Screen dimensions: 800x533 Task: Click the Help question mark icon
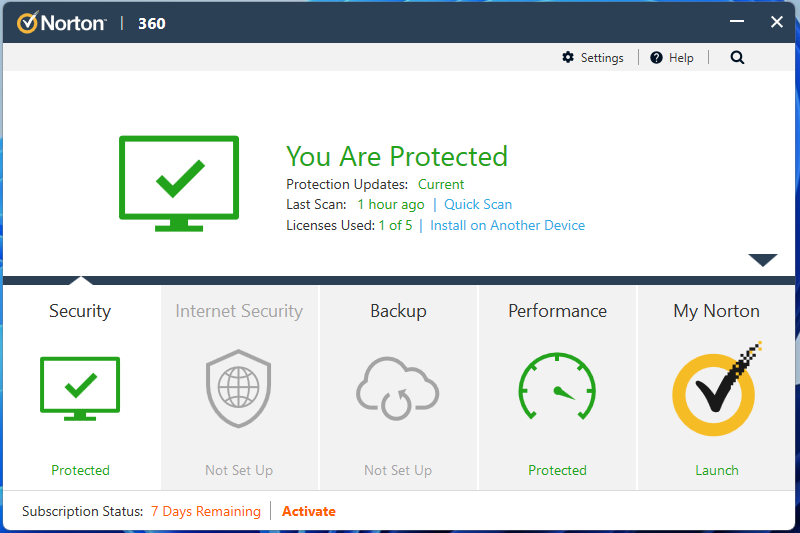coord(656,58)
